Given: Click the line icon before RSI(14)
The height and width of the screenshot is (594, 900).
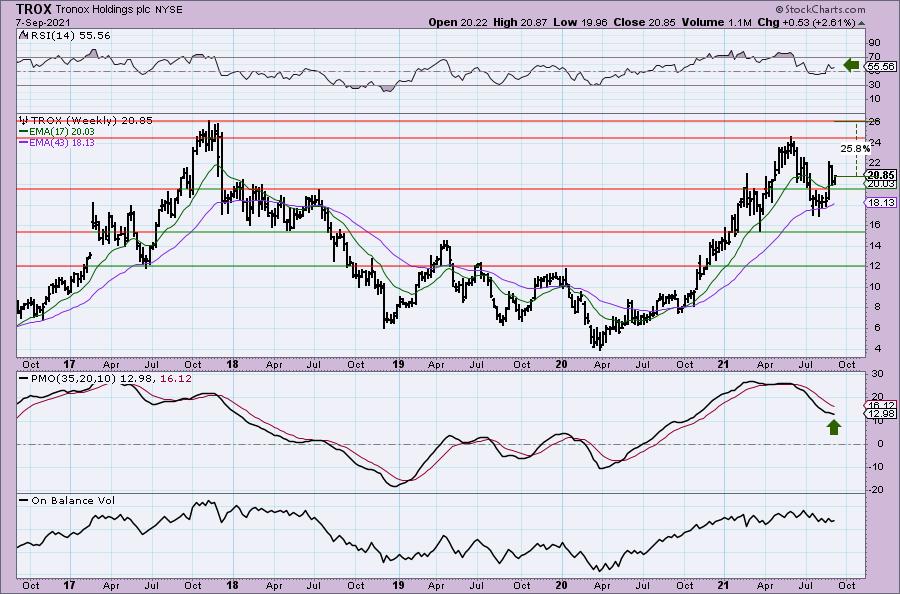Looking at the screenshot, I should (x=23, y=35).
